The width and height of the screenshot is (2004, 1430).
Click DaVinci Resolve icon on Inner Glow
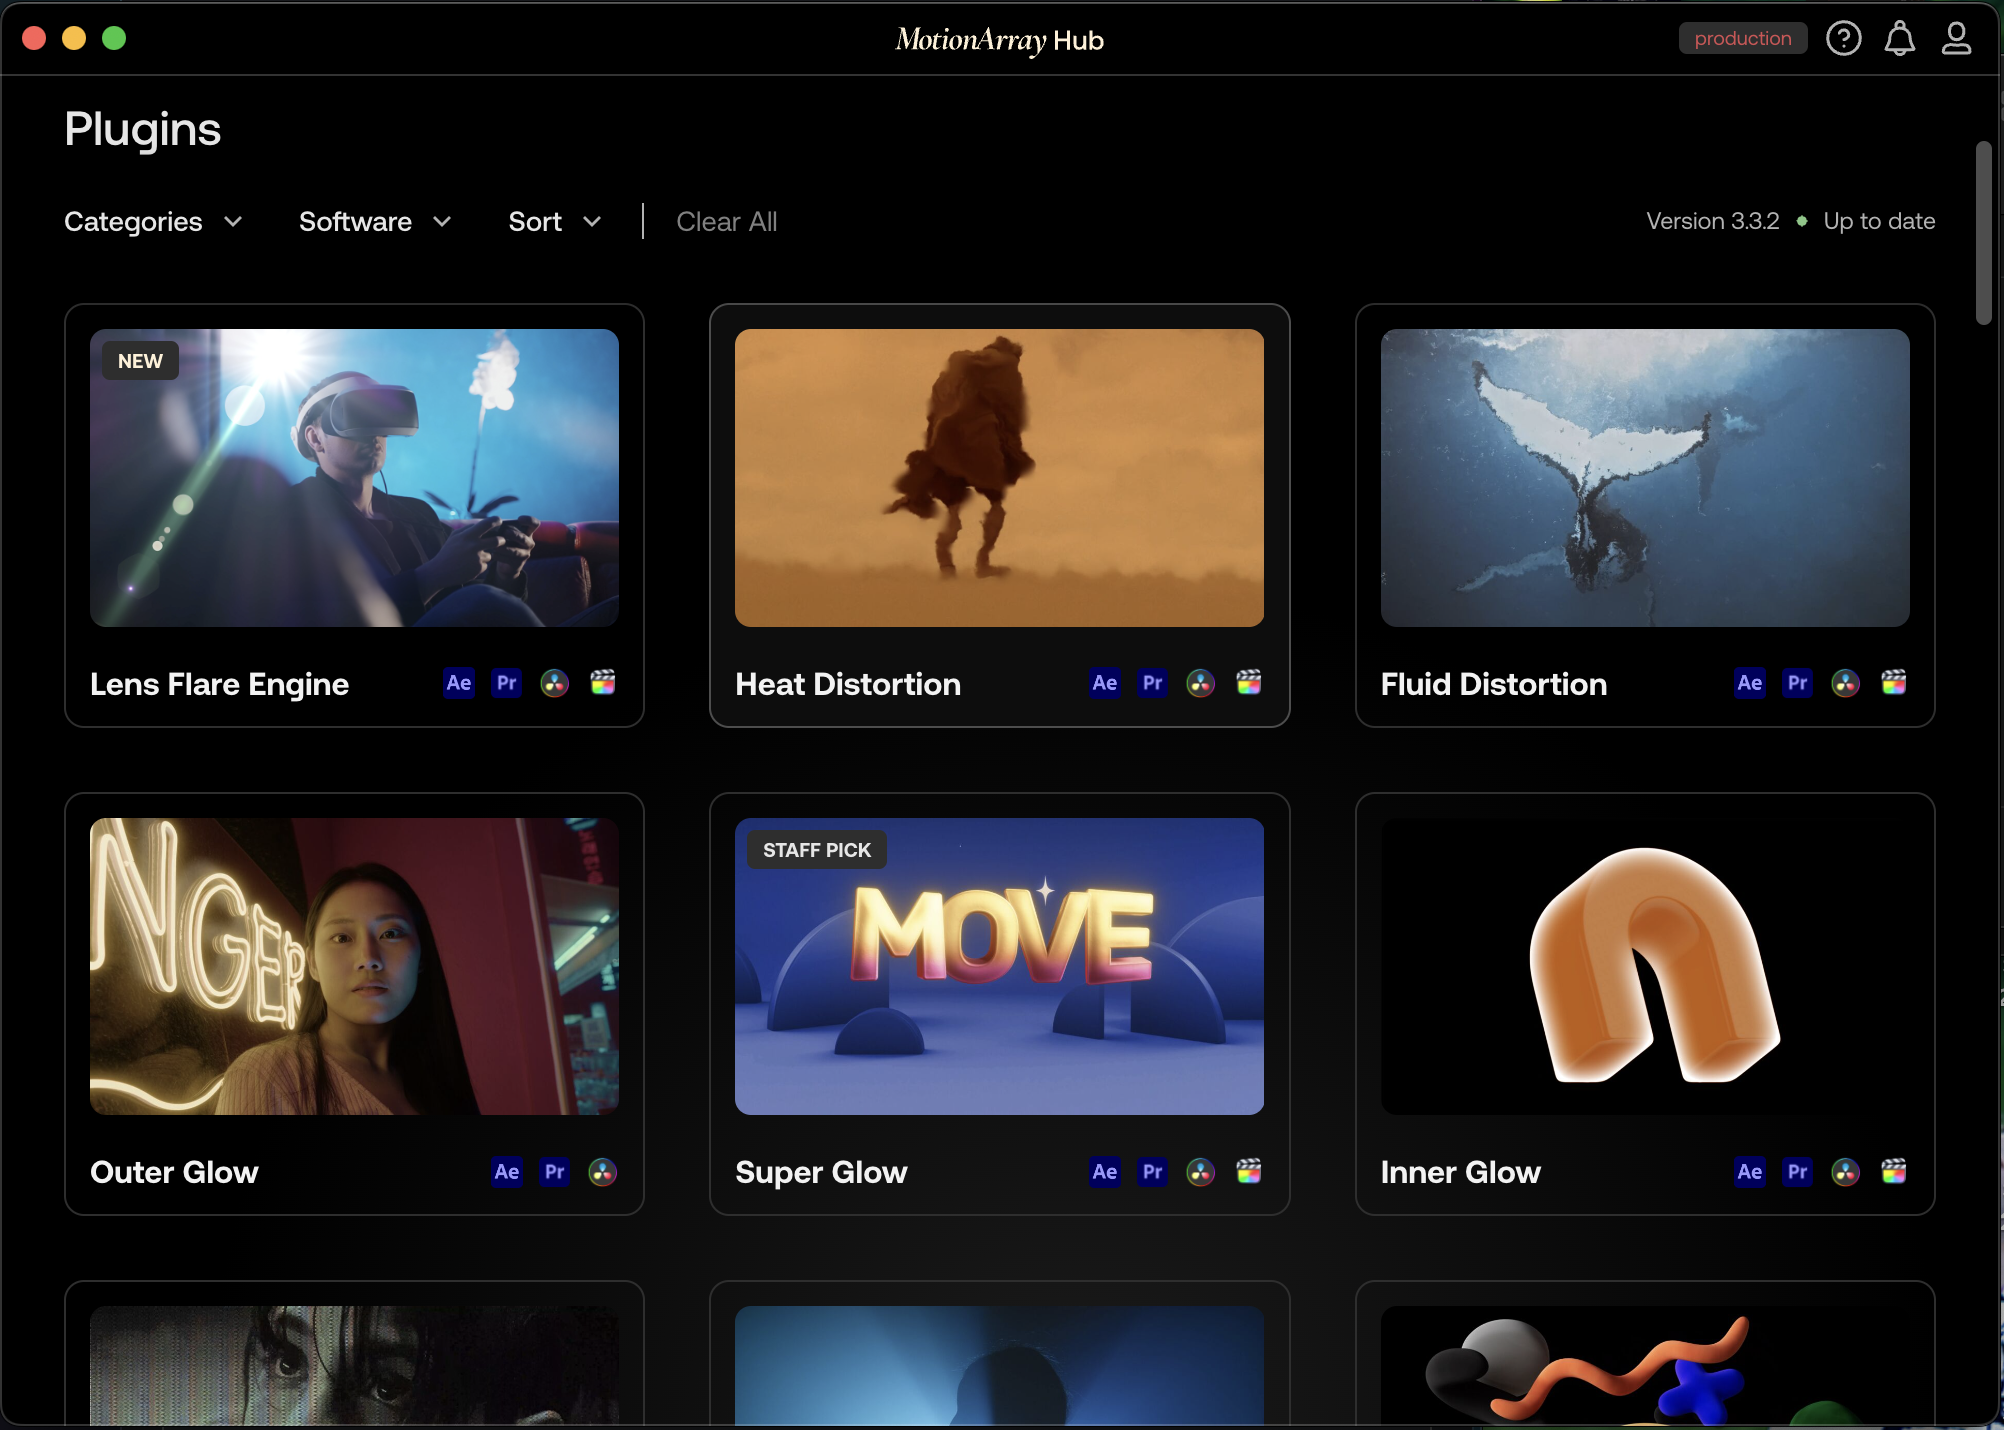[x=1846, y=1172]
